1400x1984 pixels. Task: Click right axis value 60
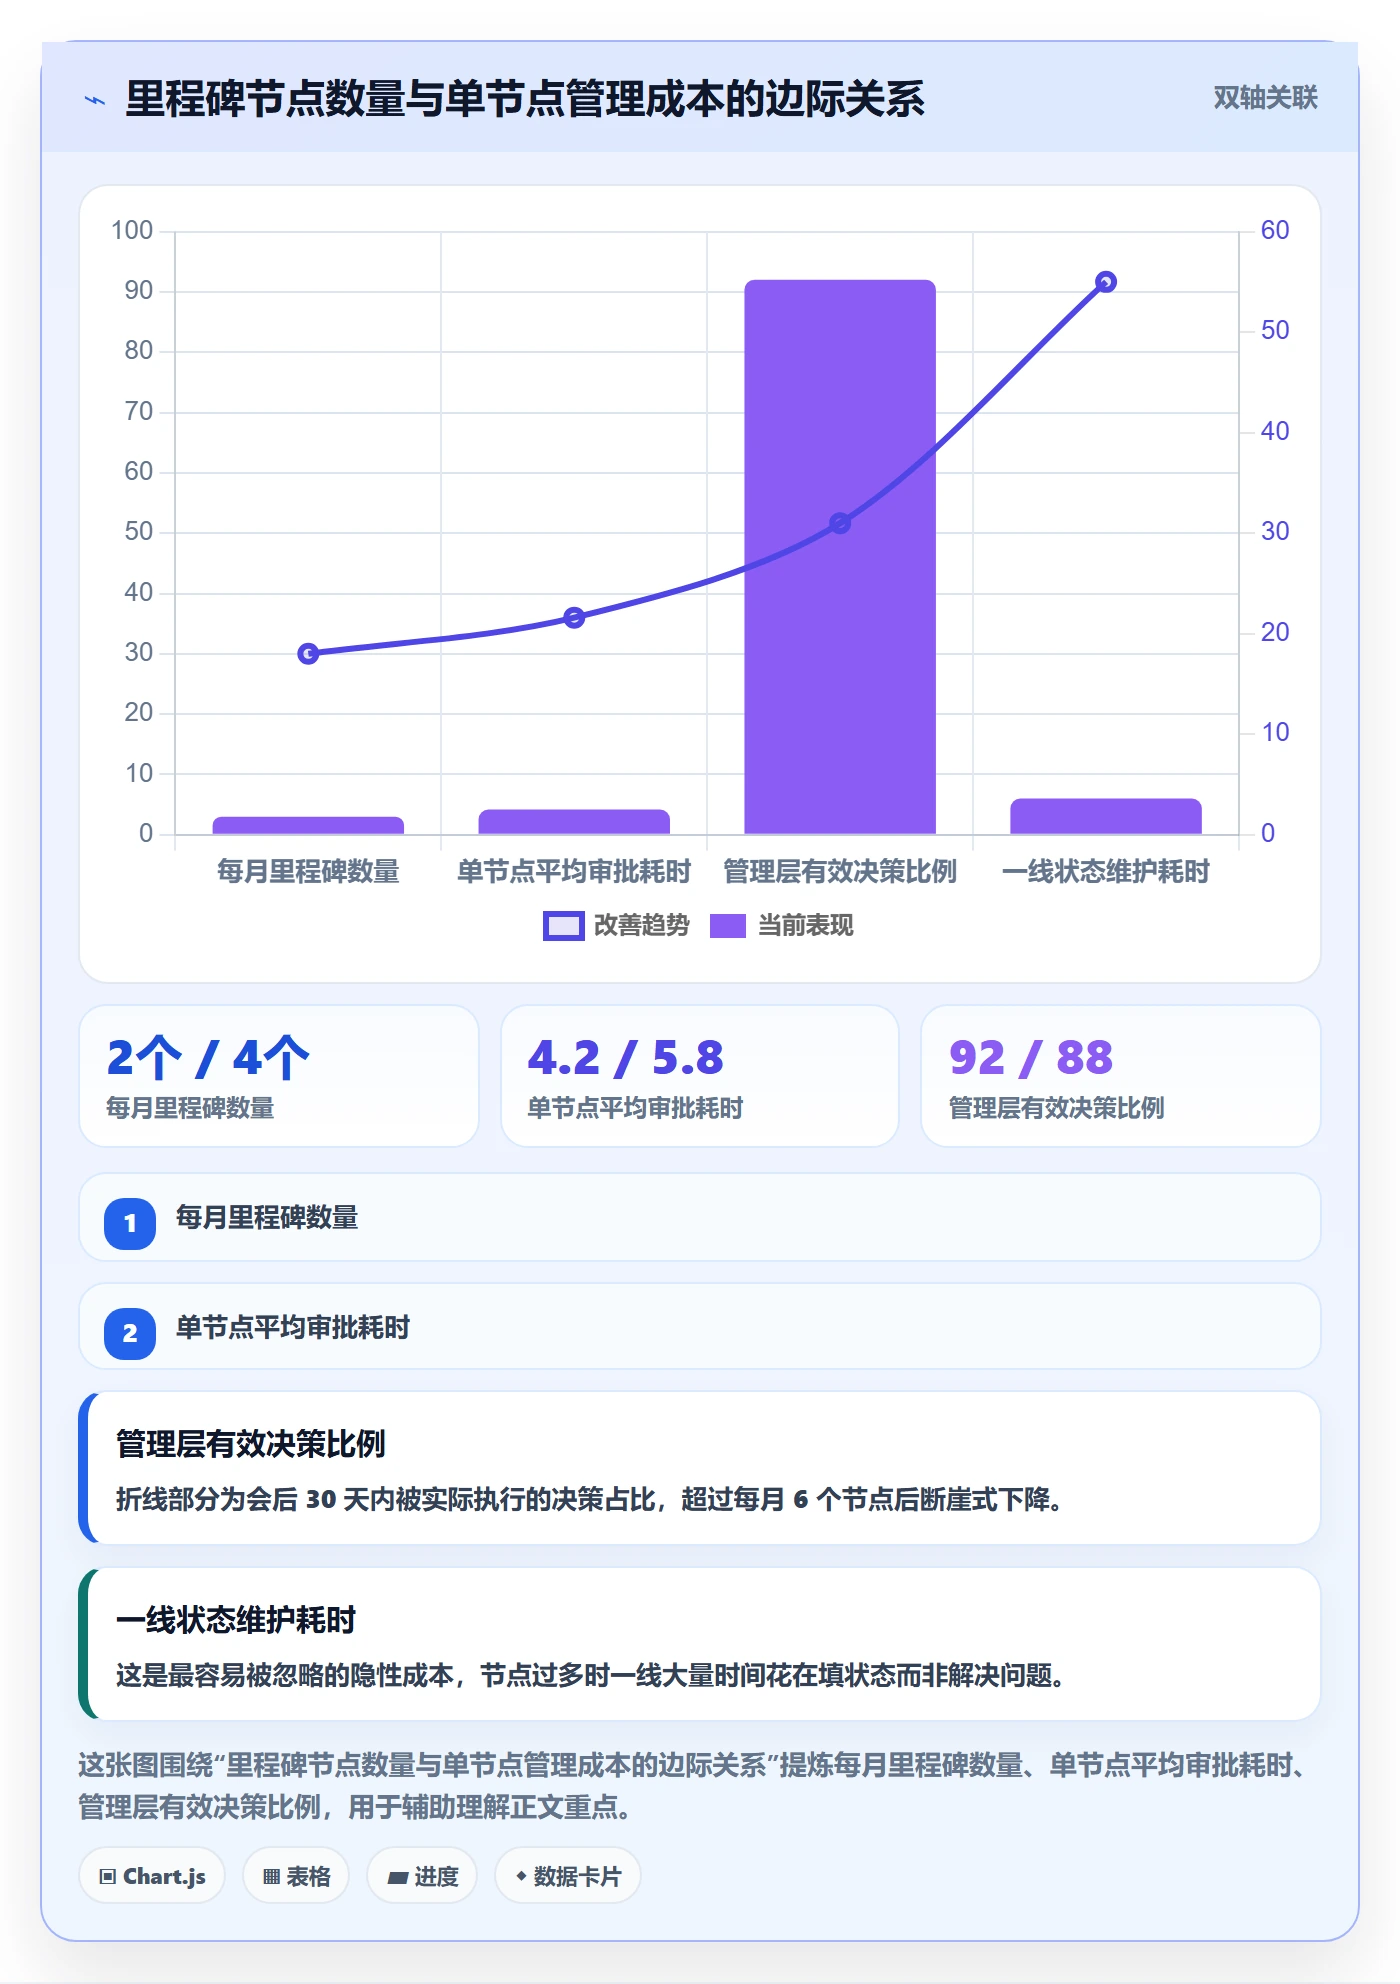coord(1275,231)
